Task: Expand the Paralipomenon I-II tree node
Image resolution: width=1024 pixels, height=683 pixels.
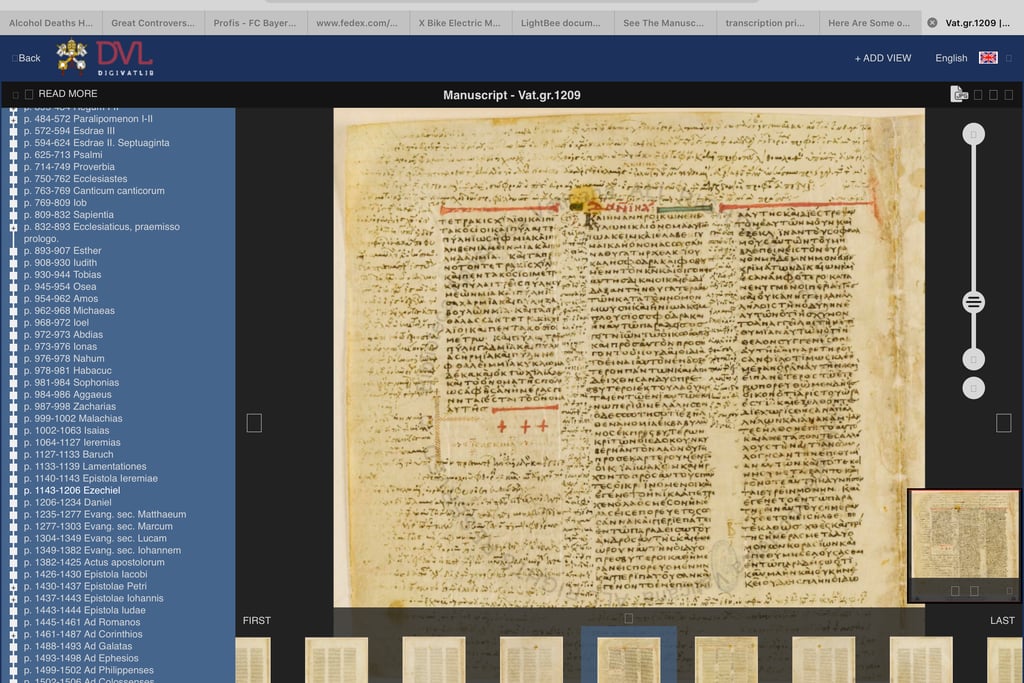Action: click(x=13, y=119)
